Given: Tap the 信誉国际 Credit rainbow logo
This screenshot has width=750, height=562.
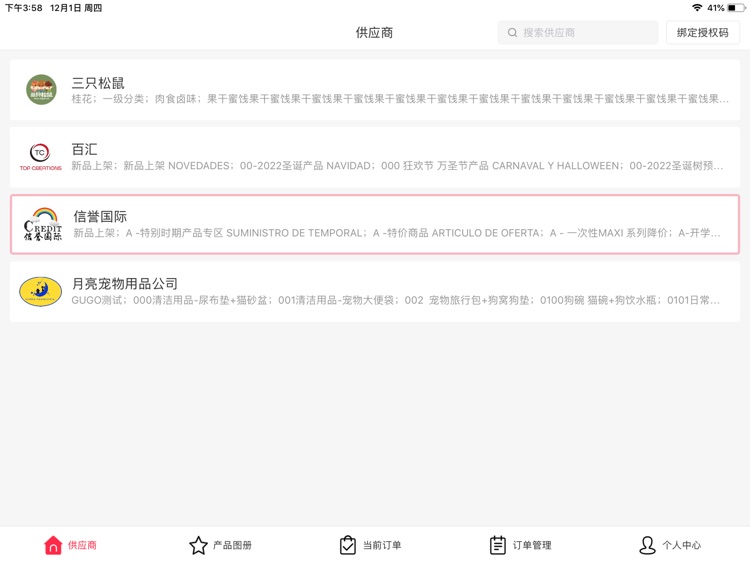Looking at the screenshot, I should pyautogui.click(x=43, y=224).
